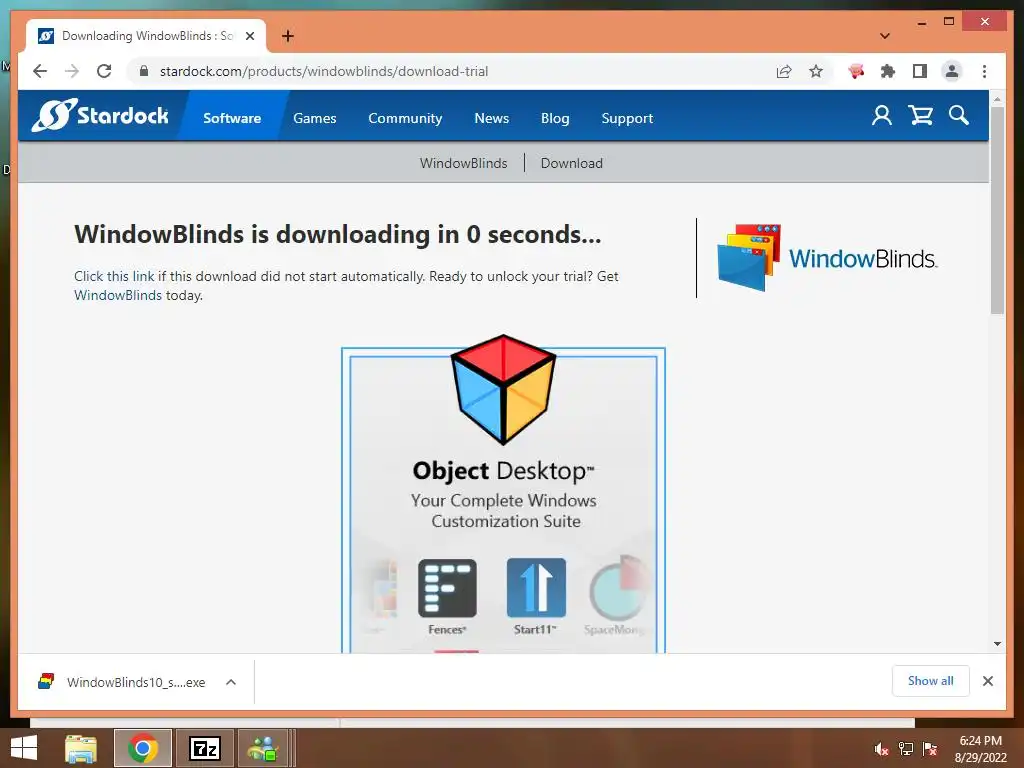This screenshot has width=1024, height=768.
Task: Close the Downloading WindowBlinds tab
Action: coord(249,36)
